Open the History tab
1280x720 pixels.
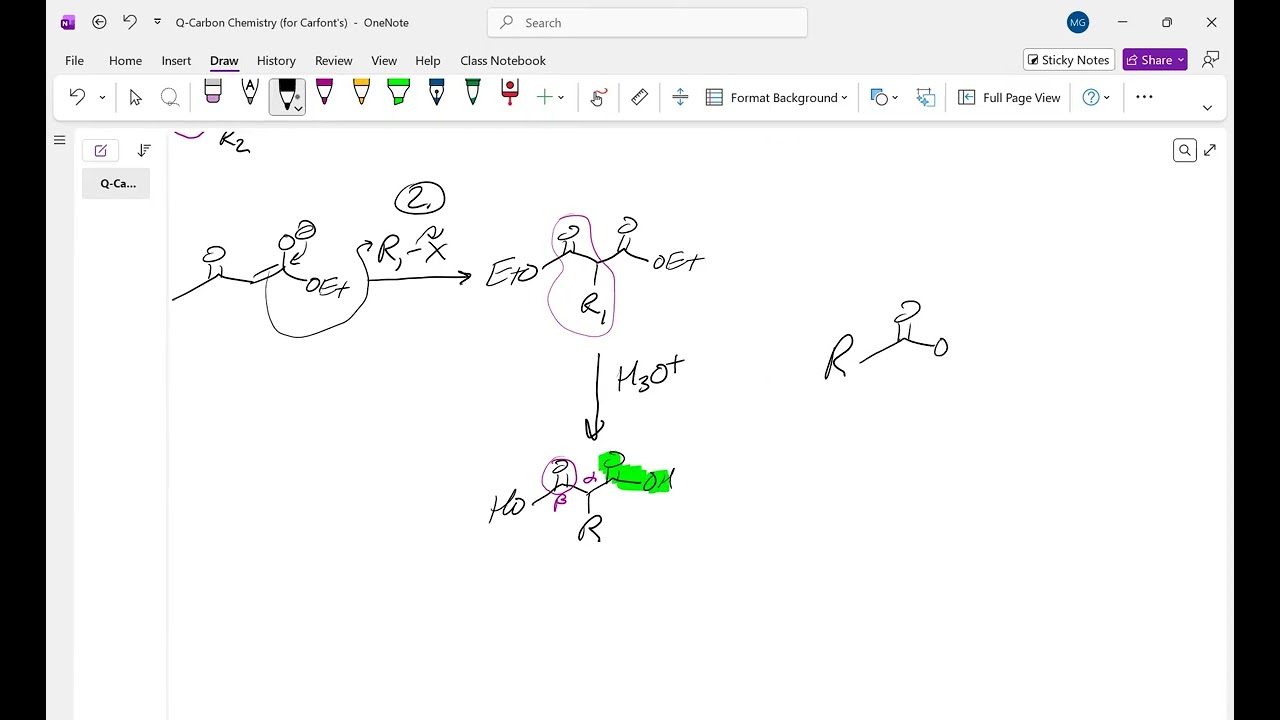(x=276, y=60)
